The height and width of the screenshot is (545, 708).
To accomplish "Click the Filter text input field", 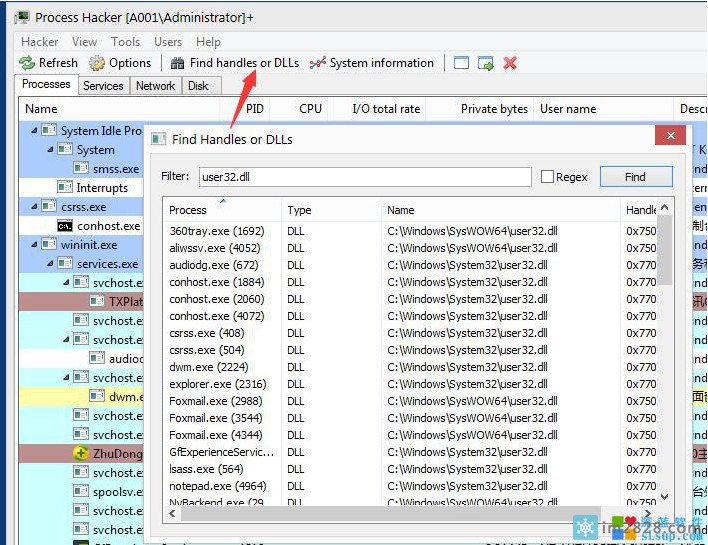I will (x=364, y=177).
